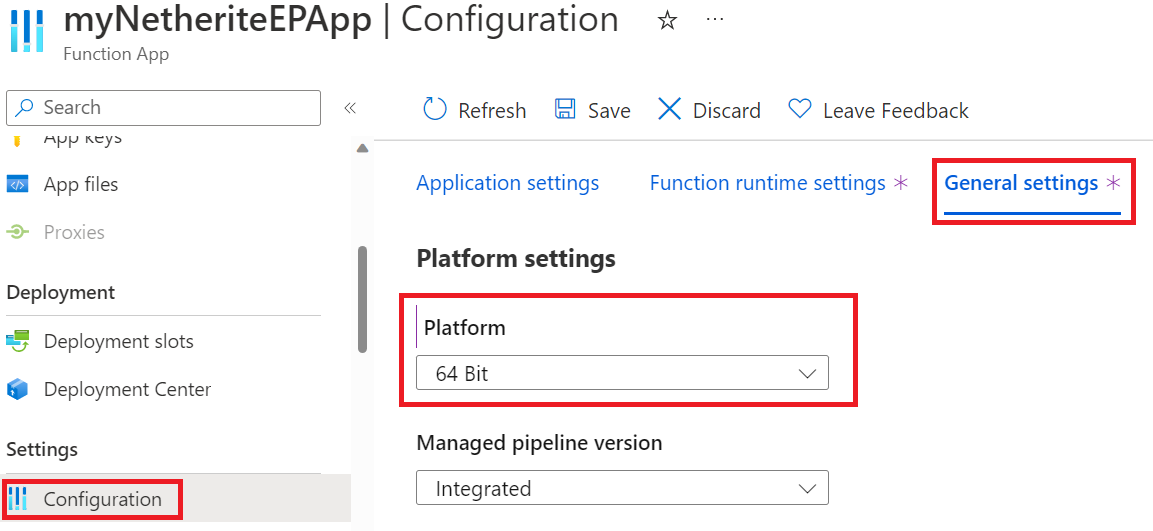
Task: Click the Discard X icon
Action: (670, 110)
